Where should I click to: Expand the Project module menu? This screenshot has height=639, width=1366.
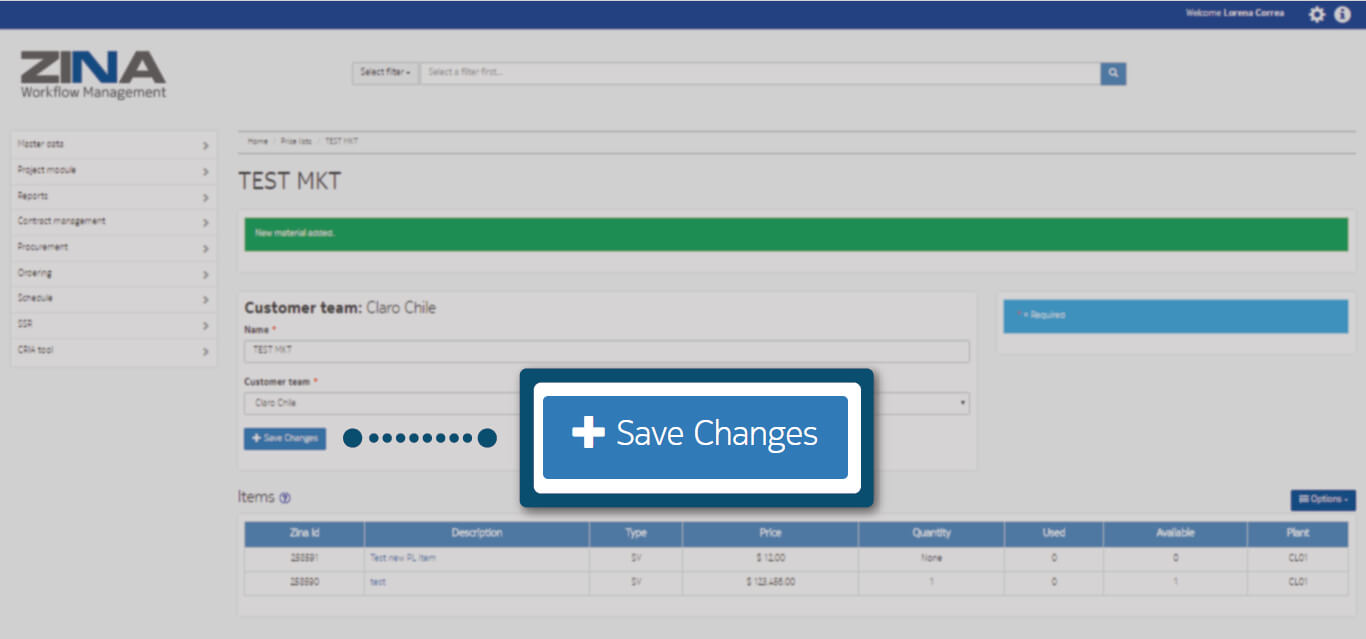pos(113,171)
